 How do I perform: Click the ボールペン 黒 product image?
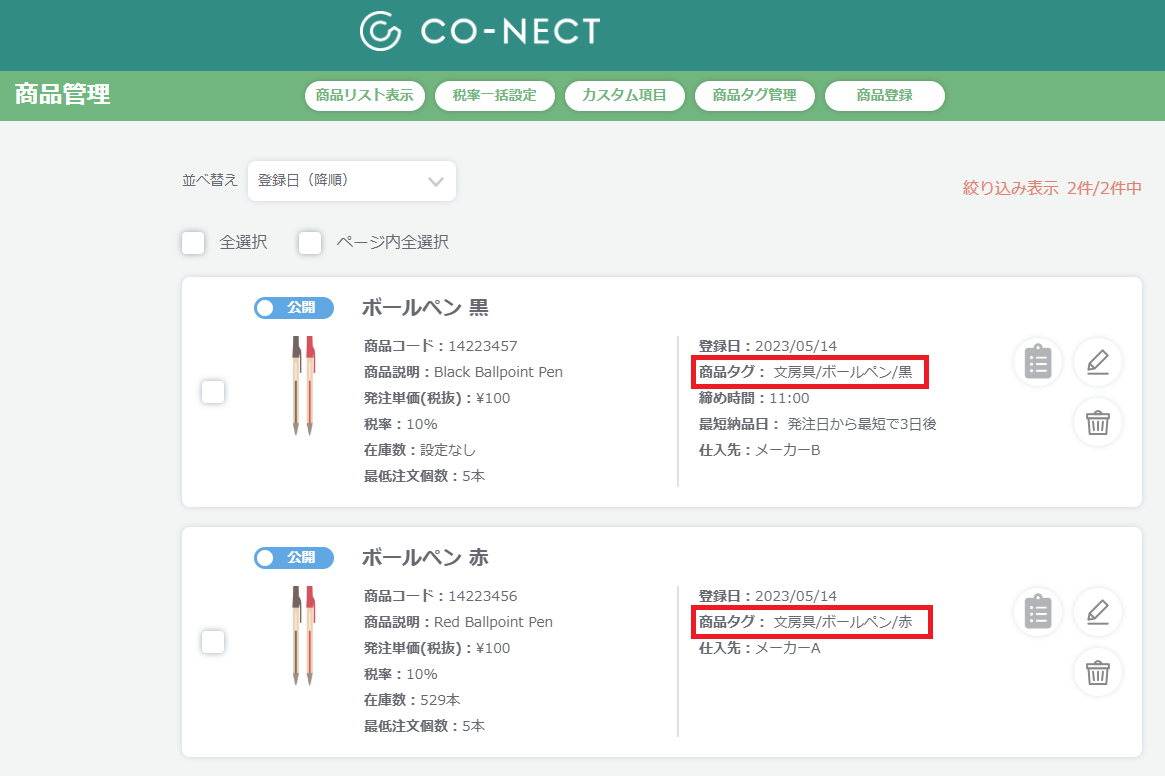(x=303, y=385)
